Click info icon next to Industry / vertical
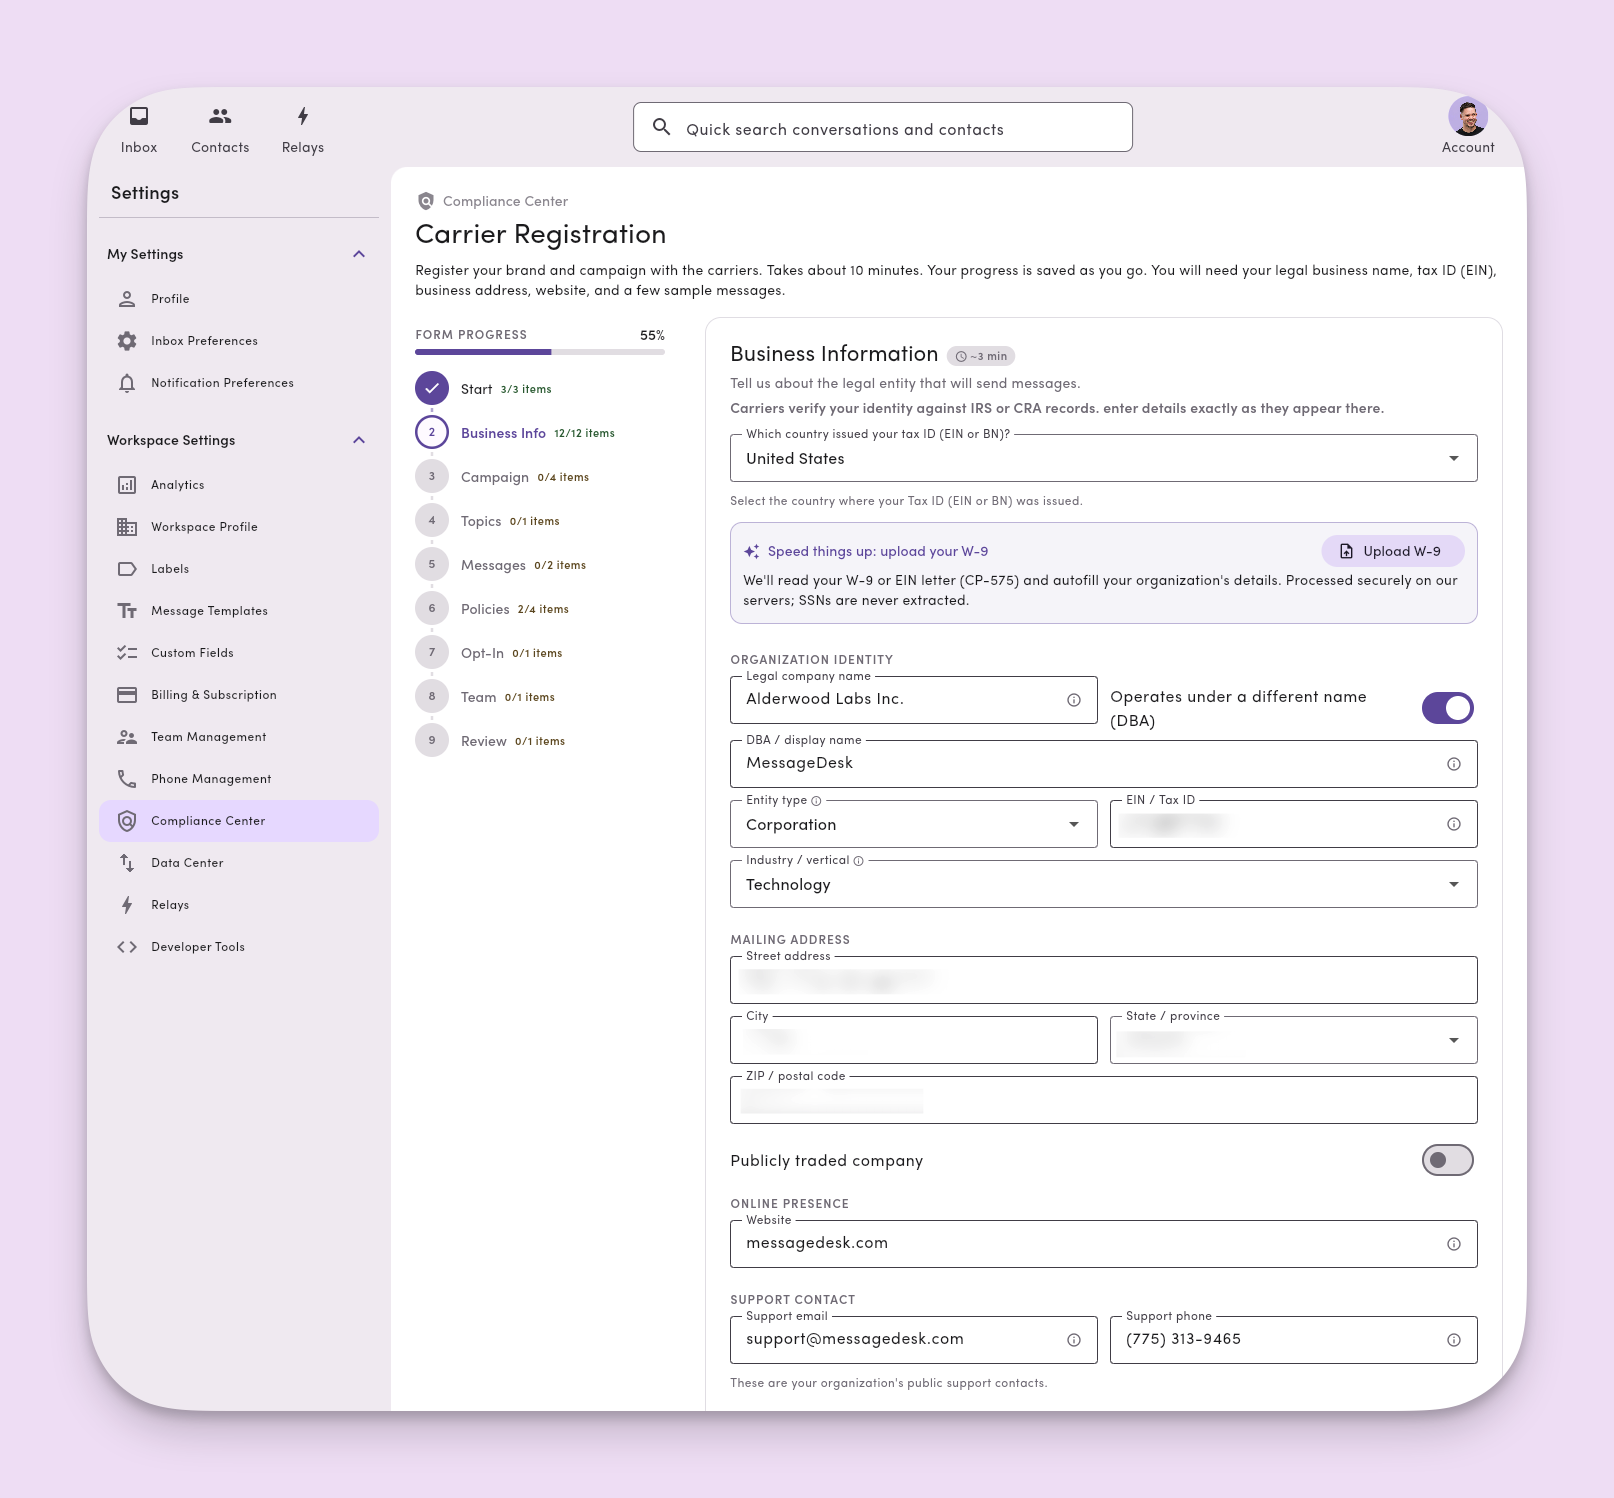Image resolution: width=1614 pixels, height=1498 pixels. tap(859, 861)
